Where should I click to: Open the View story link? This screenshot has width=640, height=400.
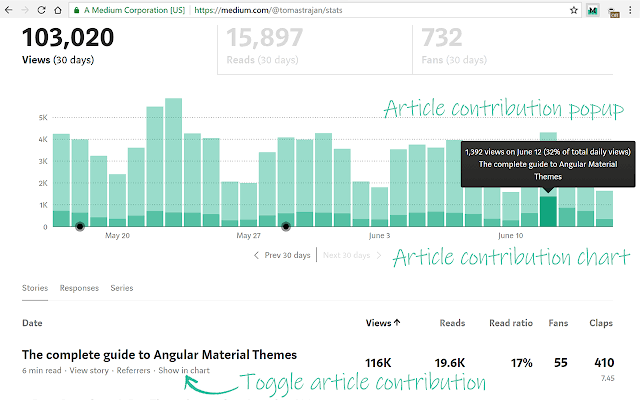tap(89, 370)
